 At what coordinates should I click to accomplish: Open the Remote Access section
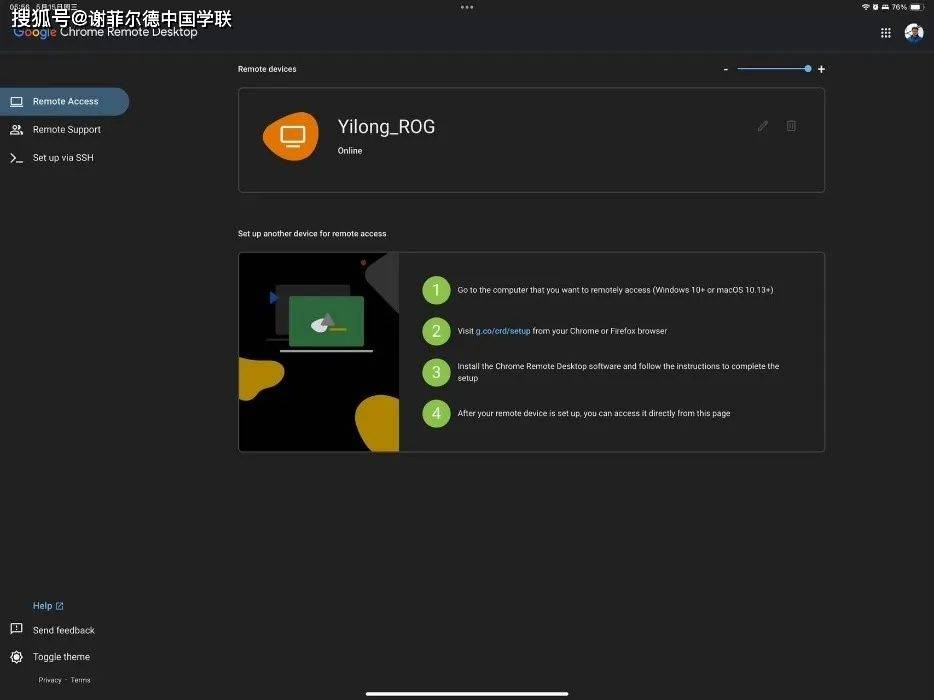click(x=64, y=101)
